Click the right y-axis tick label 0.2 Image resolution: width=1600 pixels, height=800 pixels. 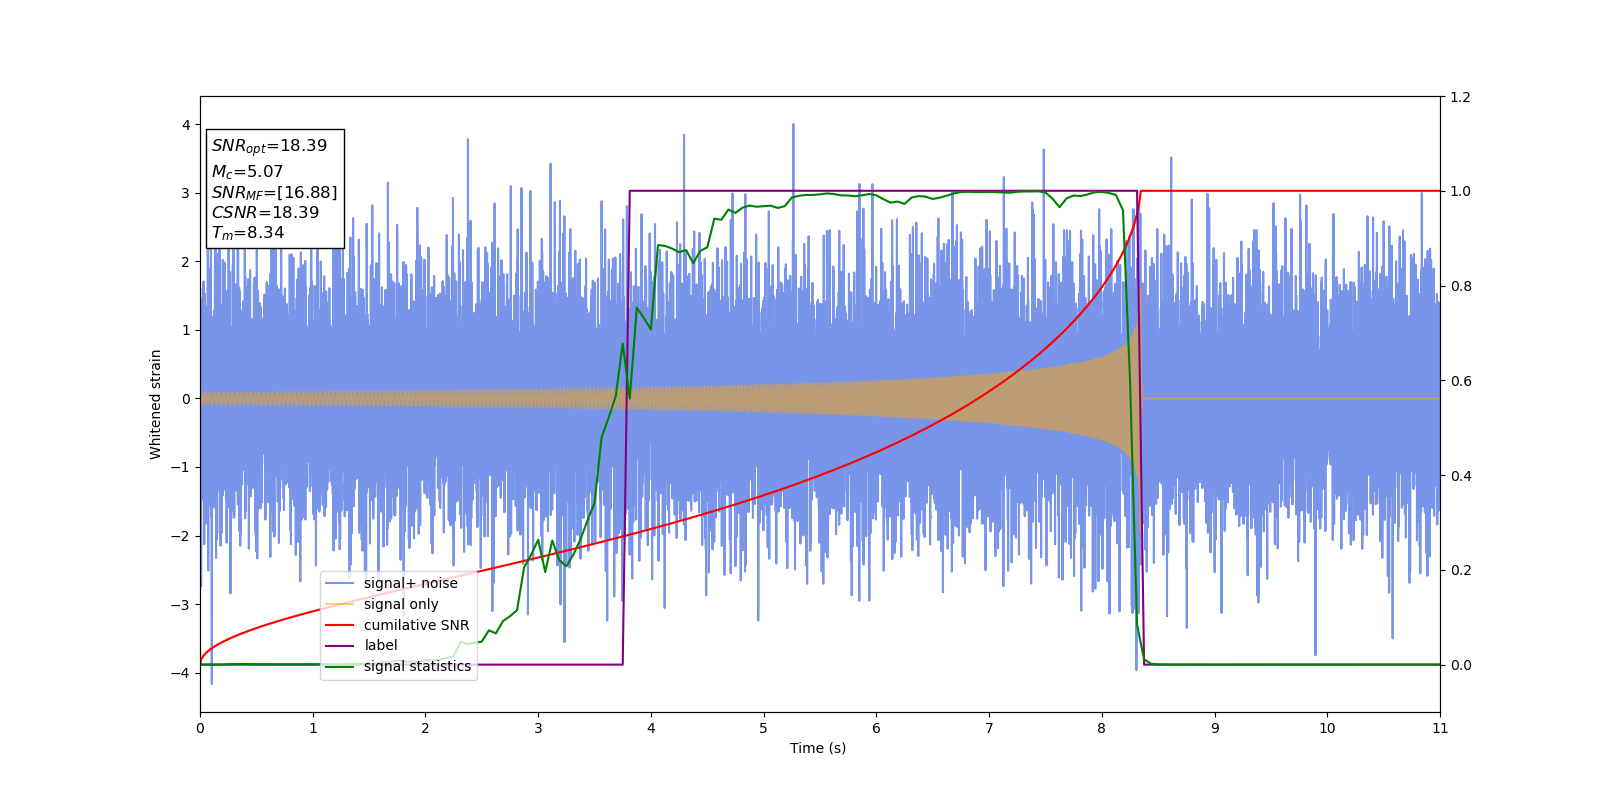(x=1461, y=571)
